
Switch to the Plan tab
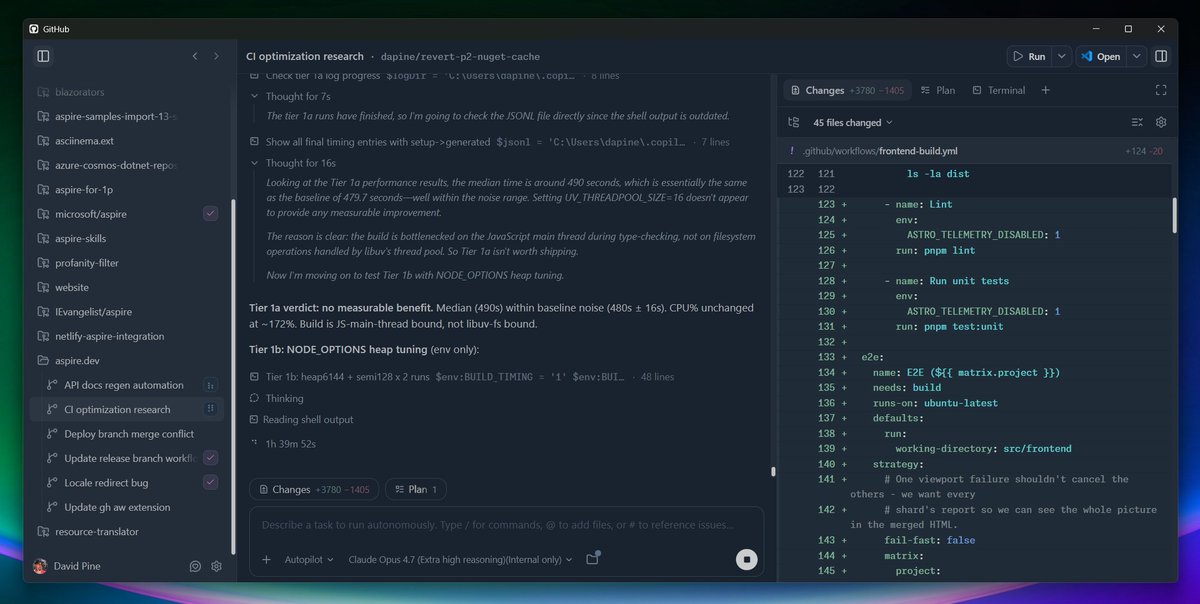pos(936,90)
